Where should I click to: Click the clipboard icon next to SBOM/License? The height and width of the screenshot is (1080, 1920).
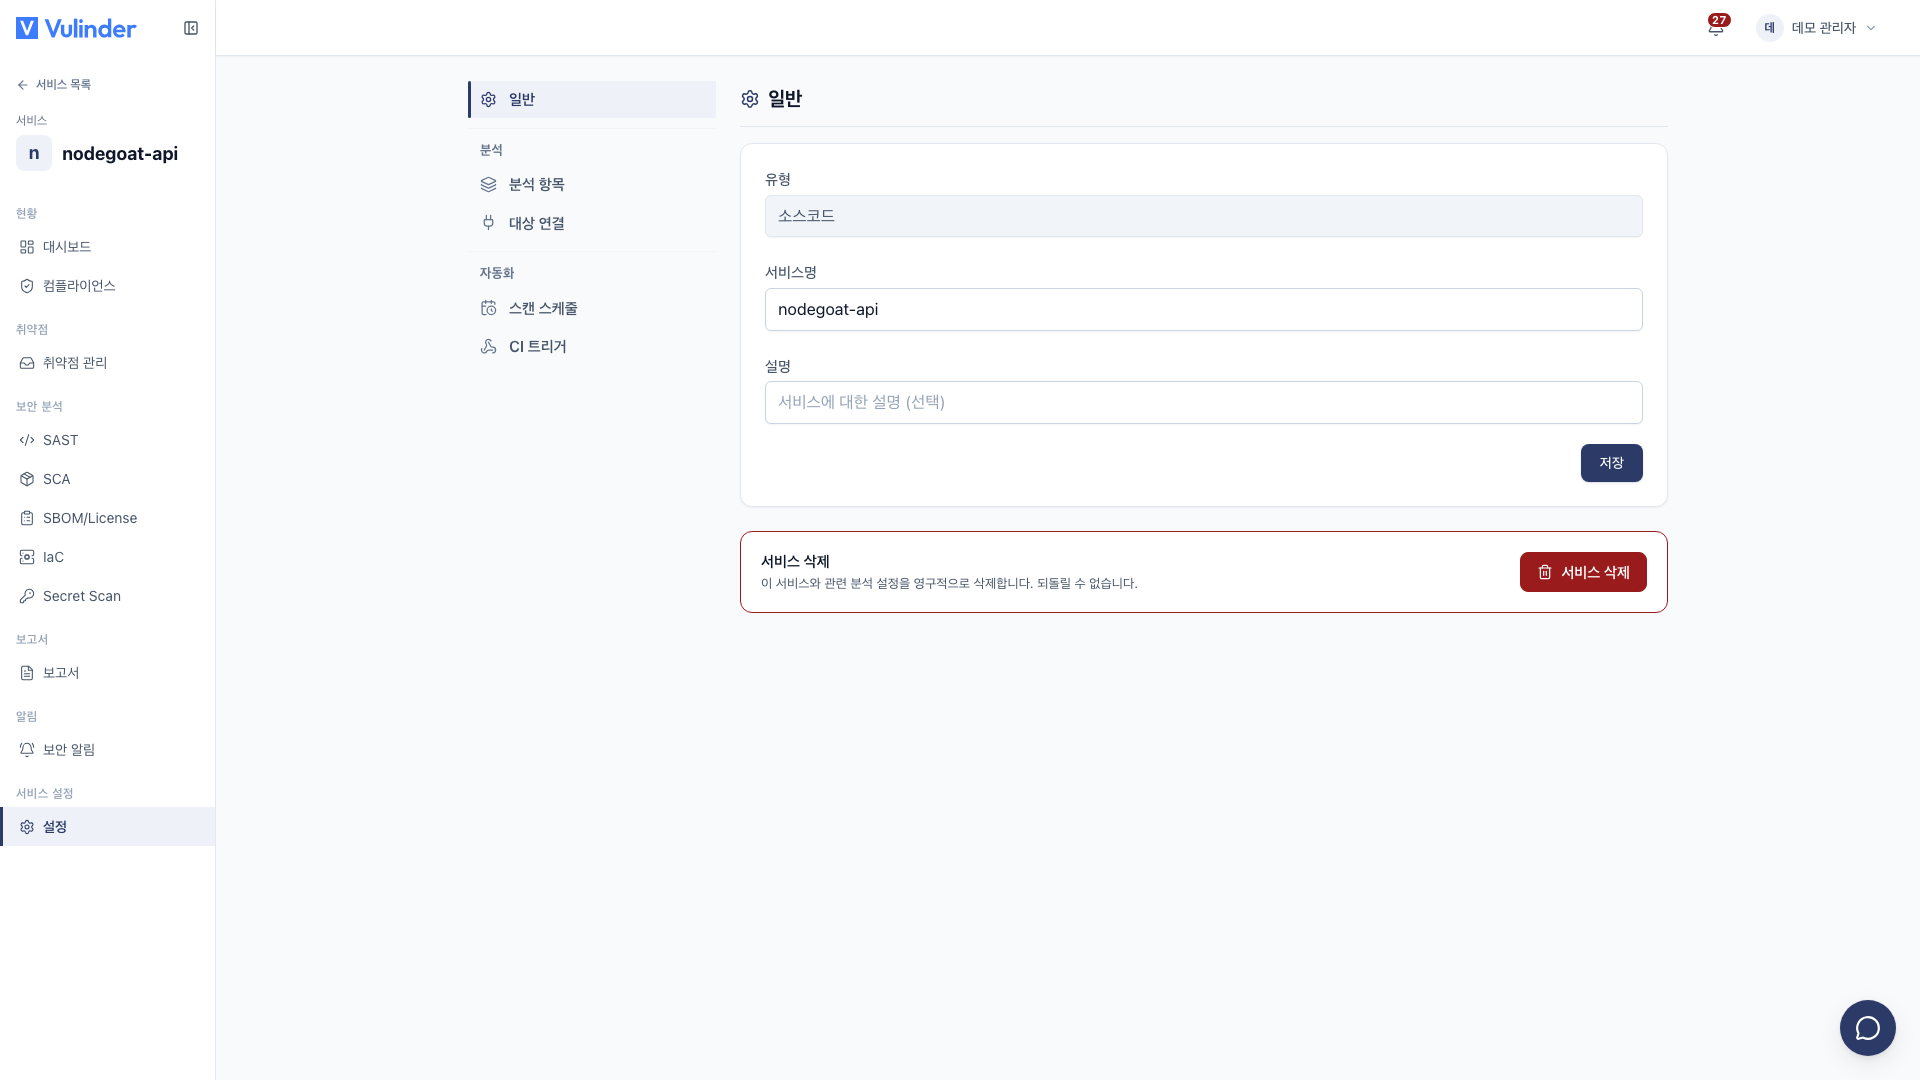[27, 518]
